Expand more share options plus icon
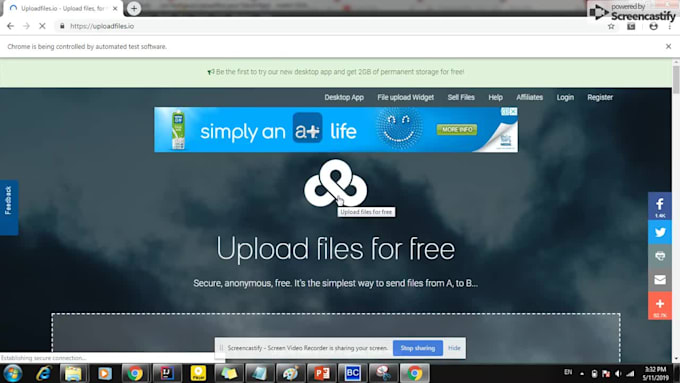The image size is (680, 383). point(660,306)
